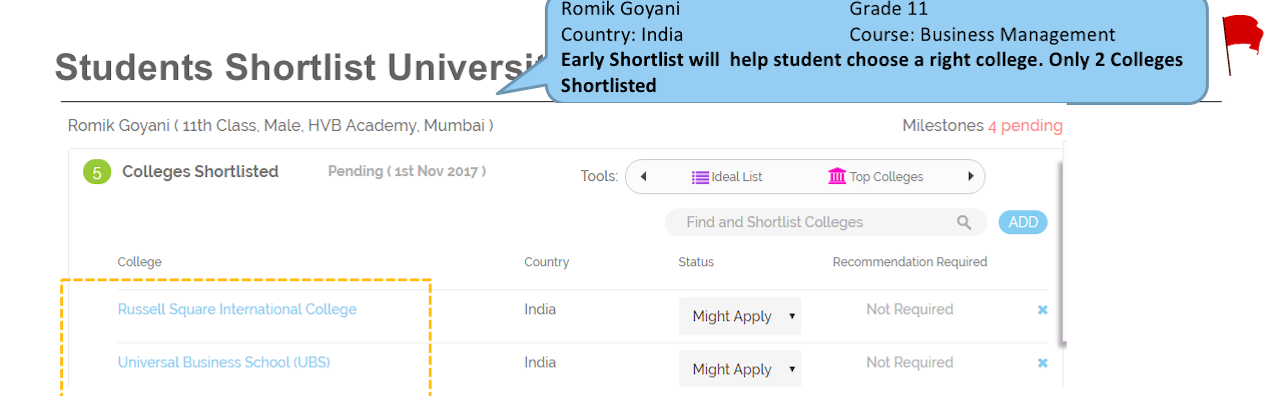
Task: Click the Romik Goyani student info line
Action: pos(280,126)
